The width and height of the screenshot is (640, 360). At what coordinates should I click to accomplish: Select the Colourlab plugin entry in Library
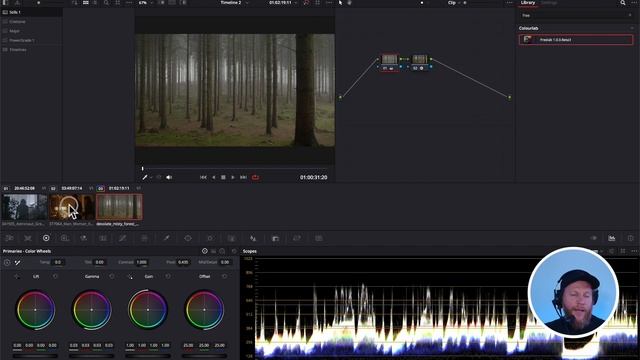(576, 40)
